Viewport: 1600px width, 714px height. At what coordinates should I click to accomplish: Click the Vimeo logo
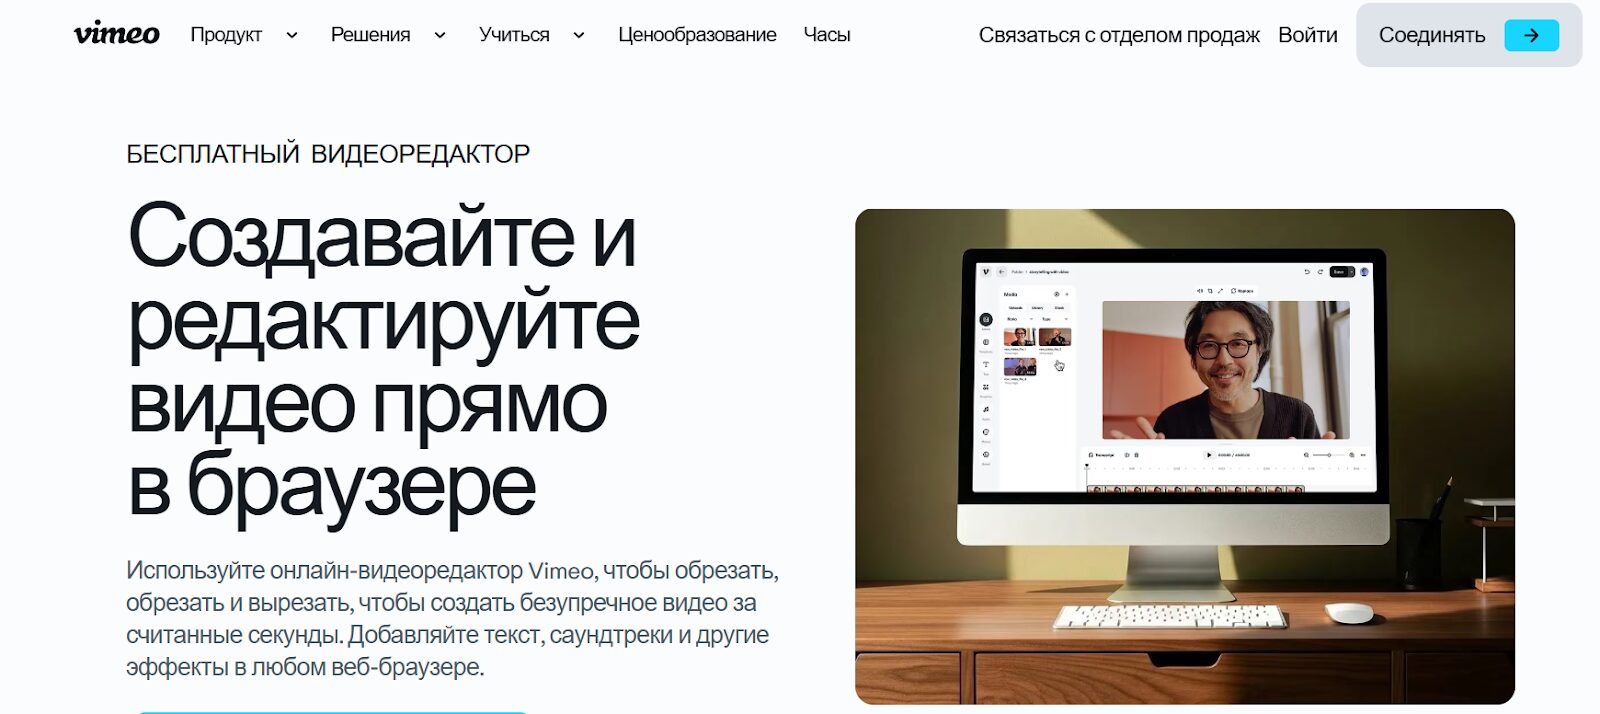[x=116, y=34]
